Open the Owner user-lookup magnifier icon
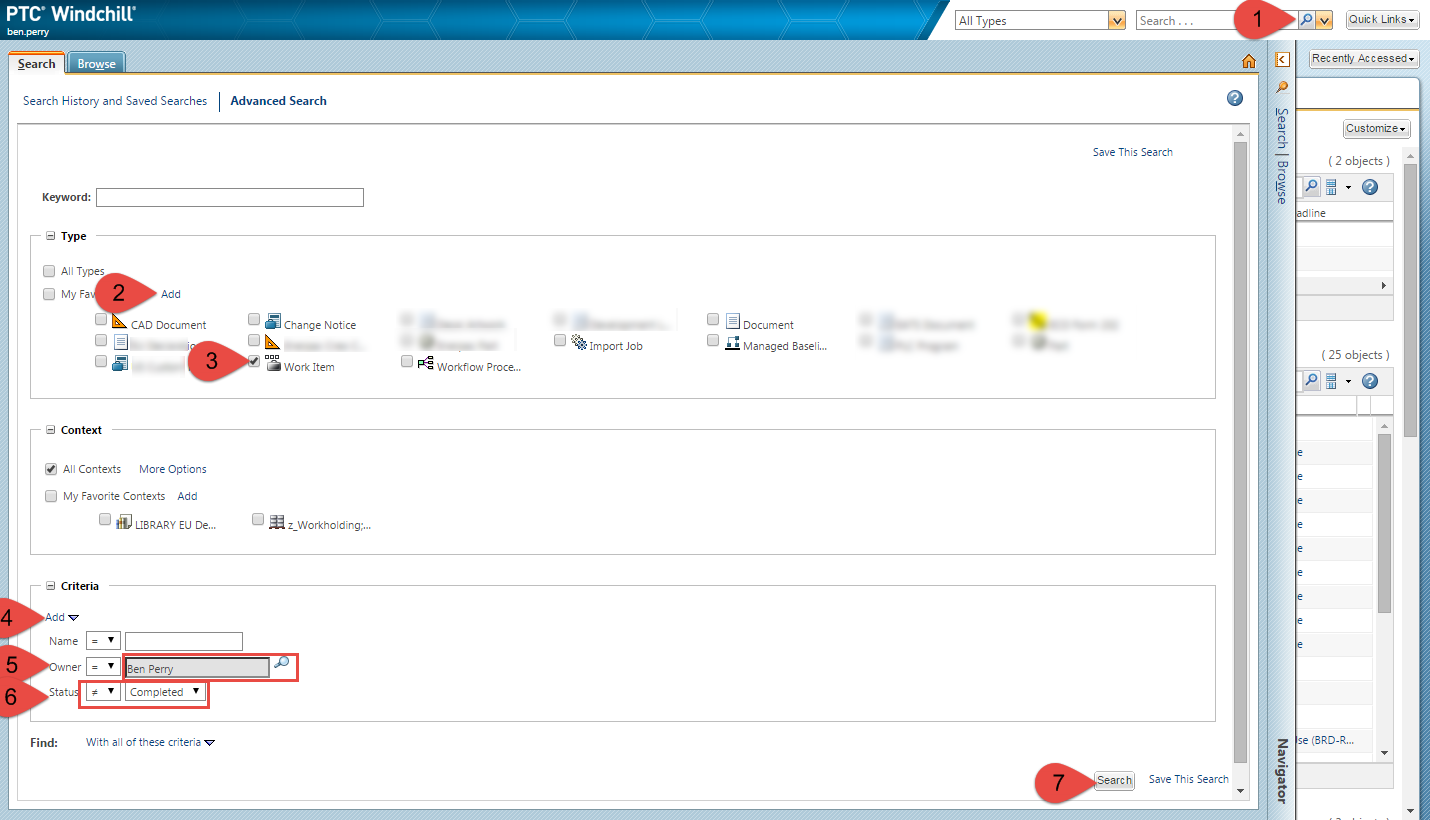 pos(281,662)
